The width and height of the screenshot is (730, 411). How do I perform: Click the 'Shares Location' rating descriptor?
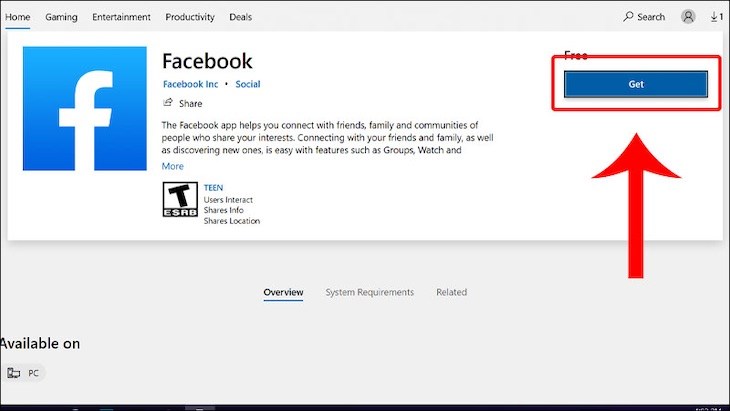(x=232, y=221)
